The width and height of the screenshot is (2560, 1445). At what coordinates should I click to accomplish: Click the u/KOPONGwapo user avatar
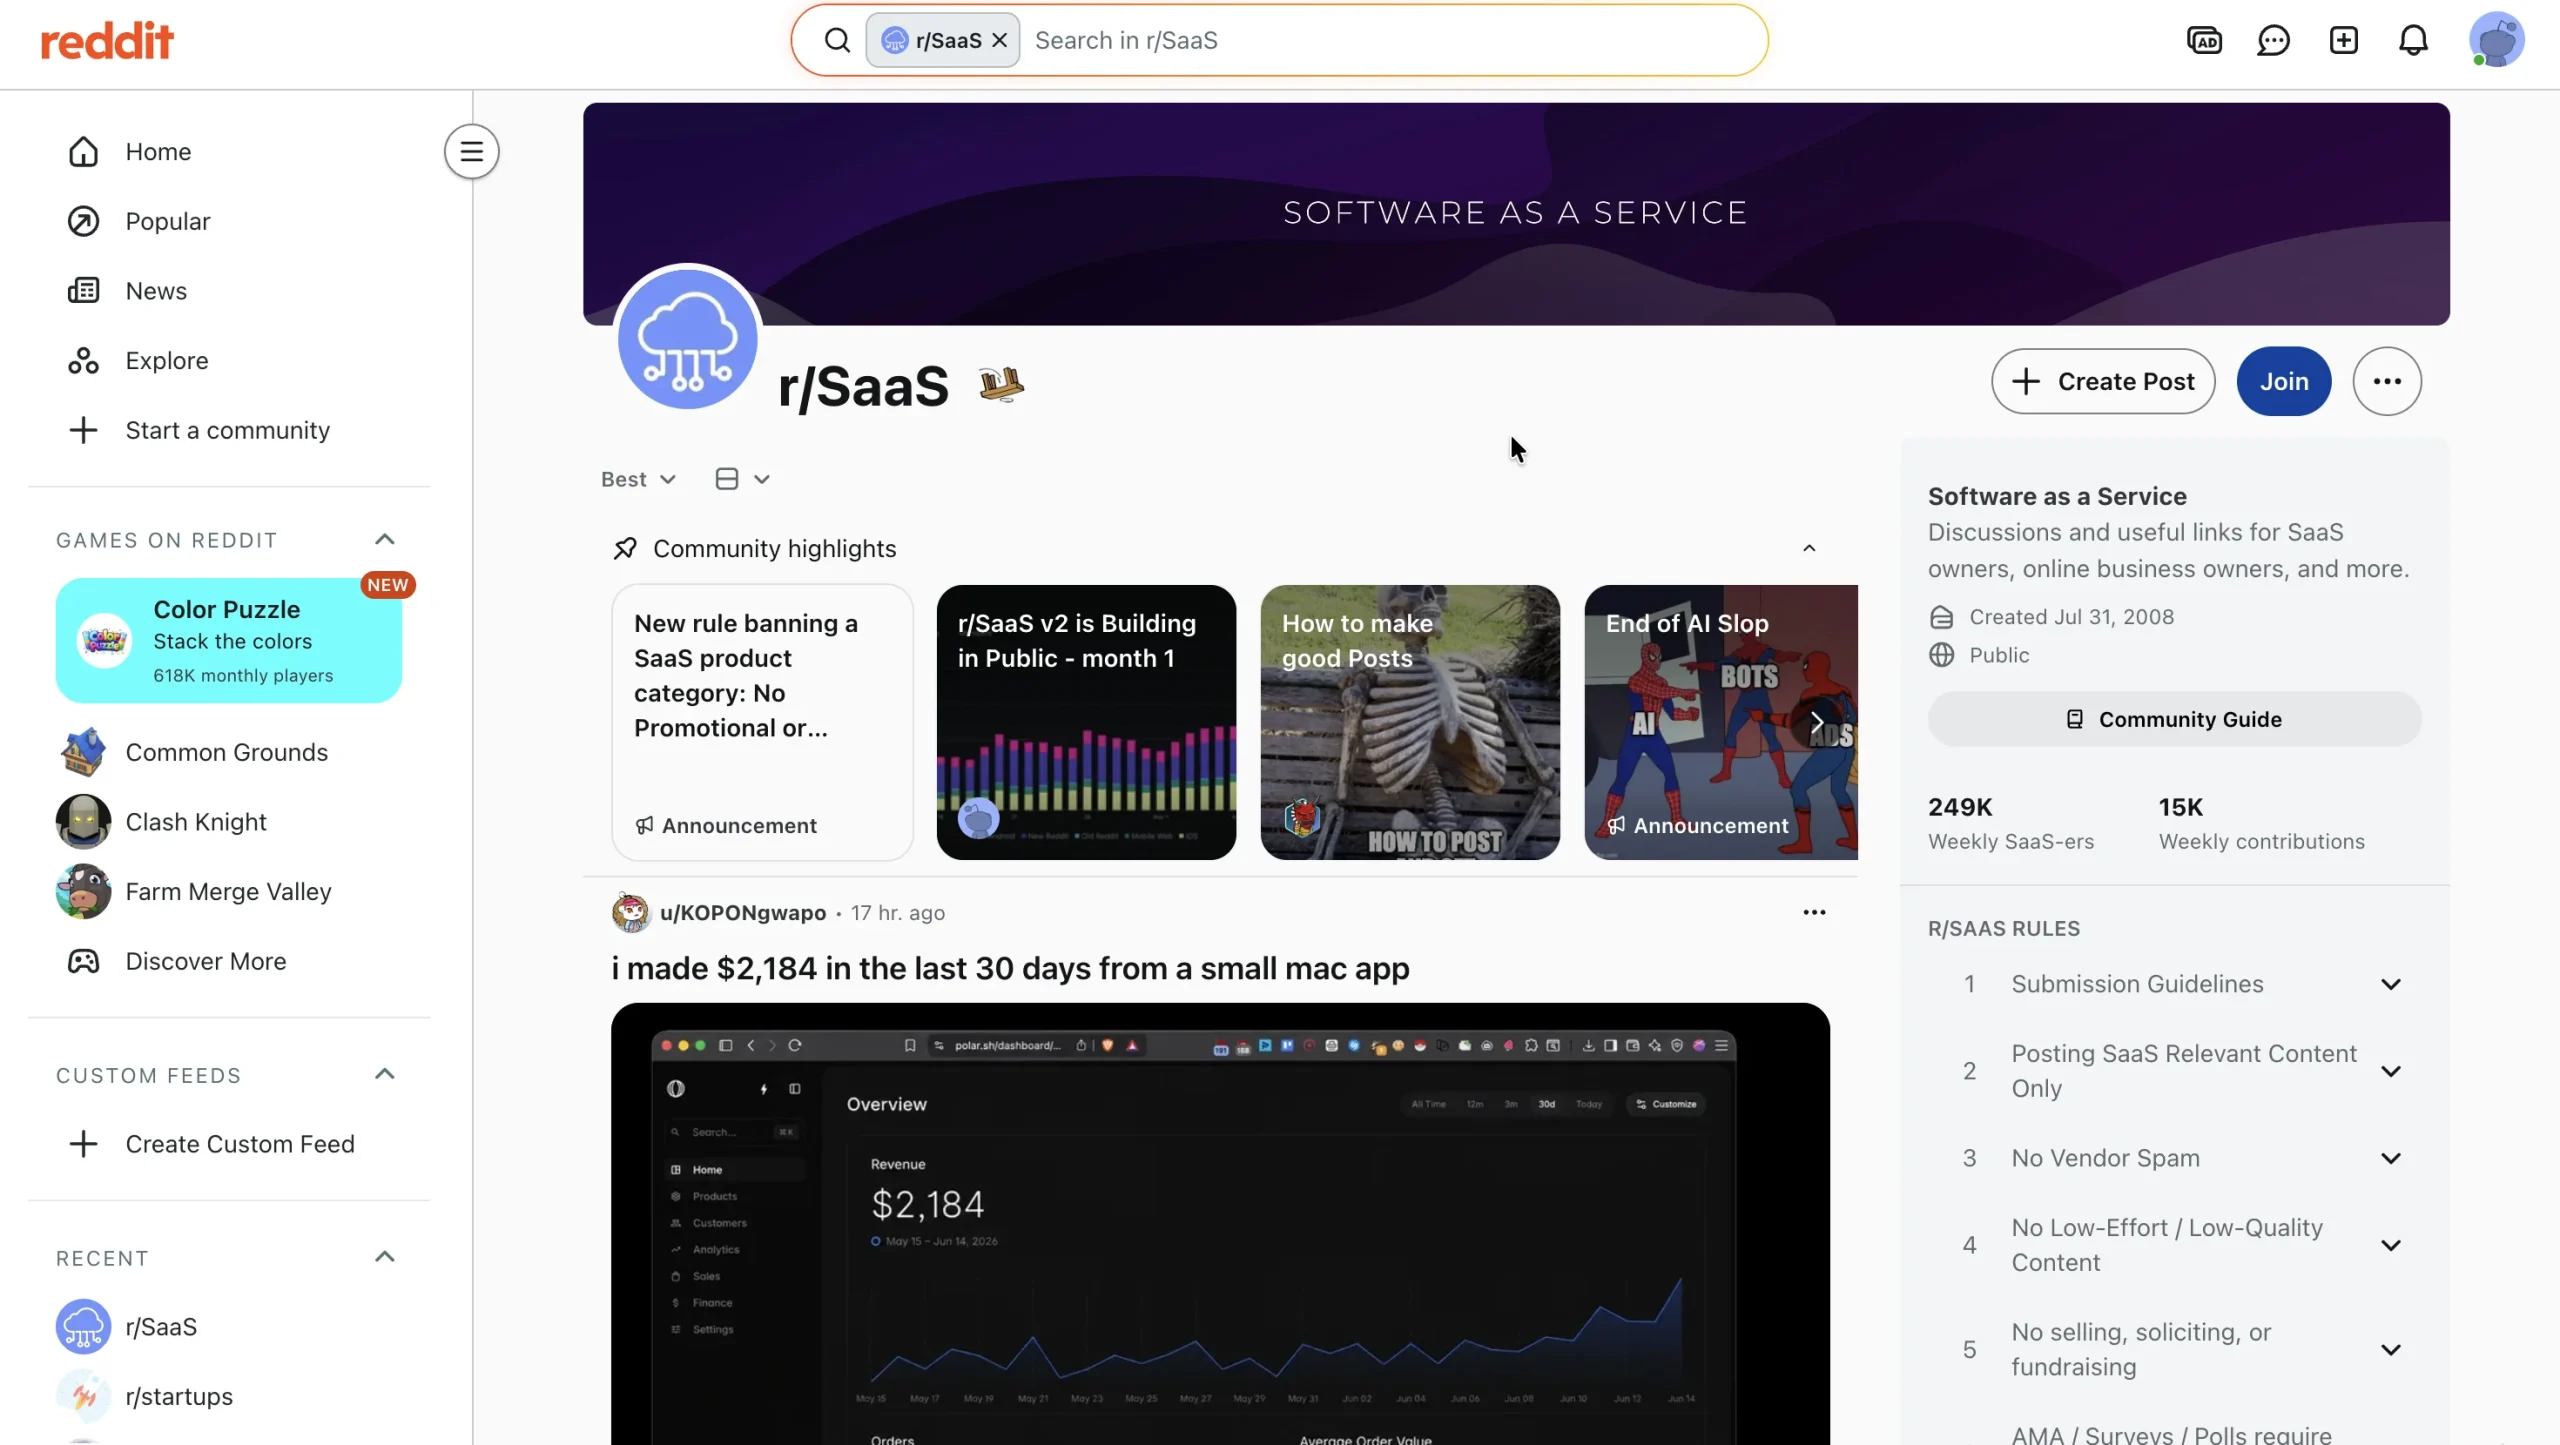tap(631, 913)
